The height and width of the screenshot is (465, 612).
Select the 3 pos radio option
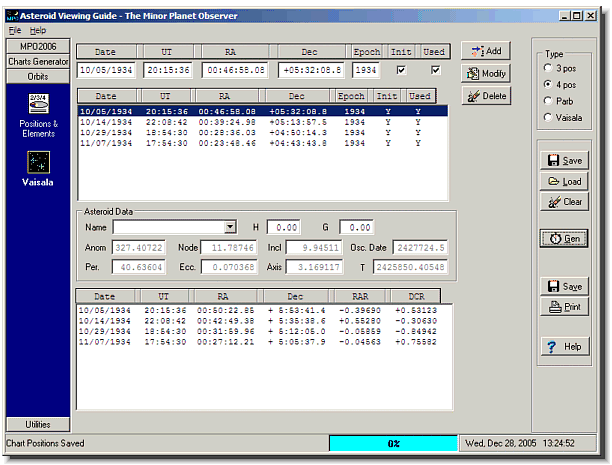pos(548,68)
